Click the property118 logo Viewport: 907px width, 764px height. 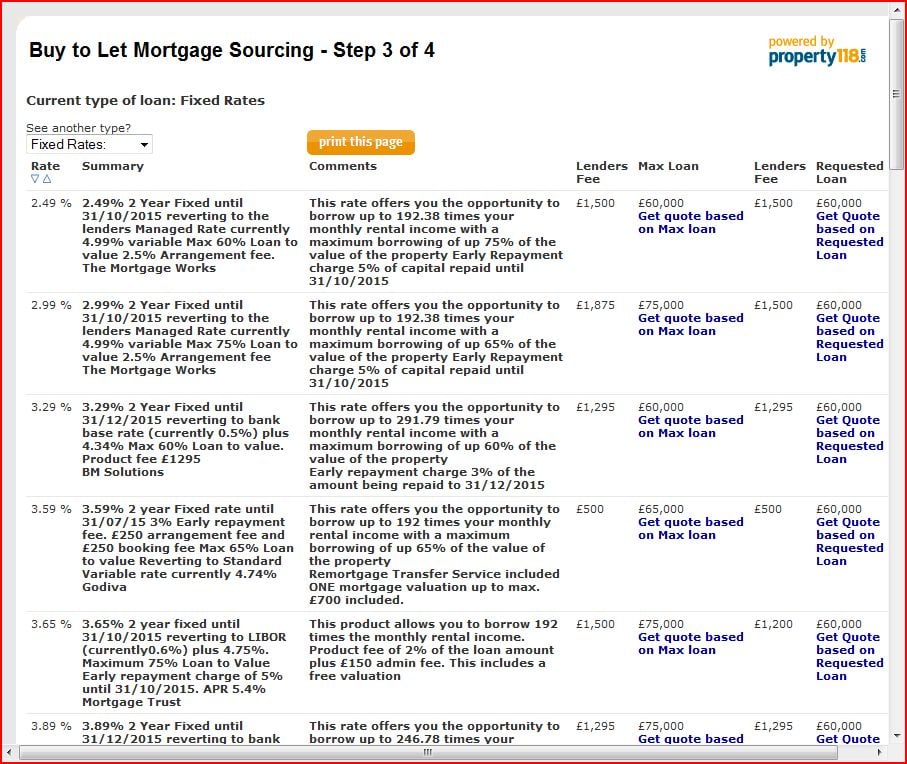coord(817,51)
